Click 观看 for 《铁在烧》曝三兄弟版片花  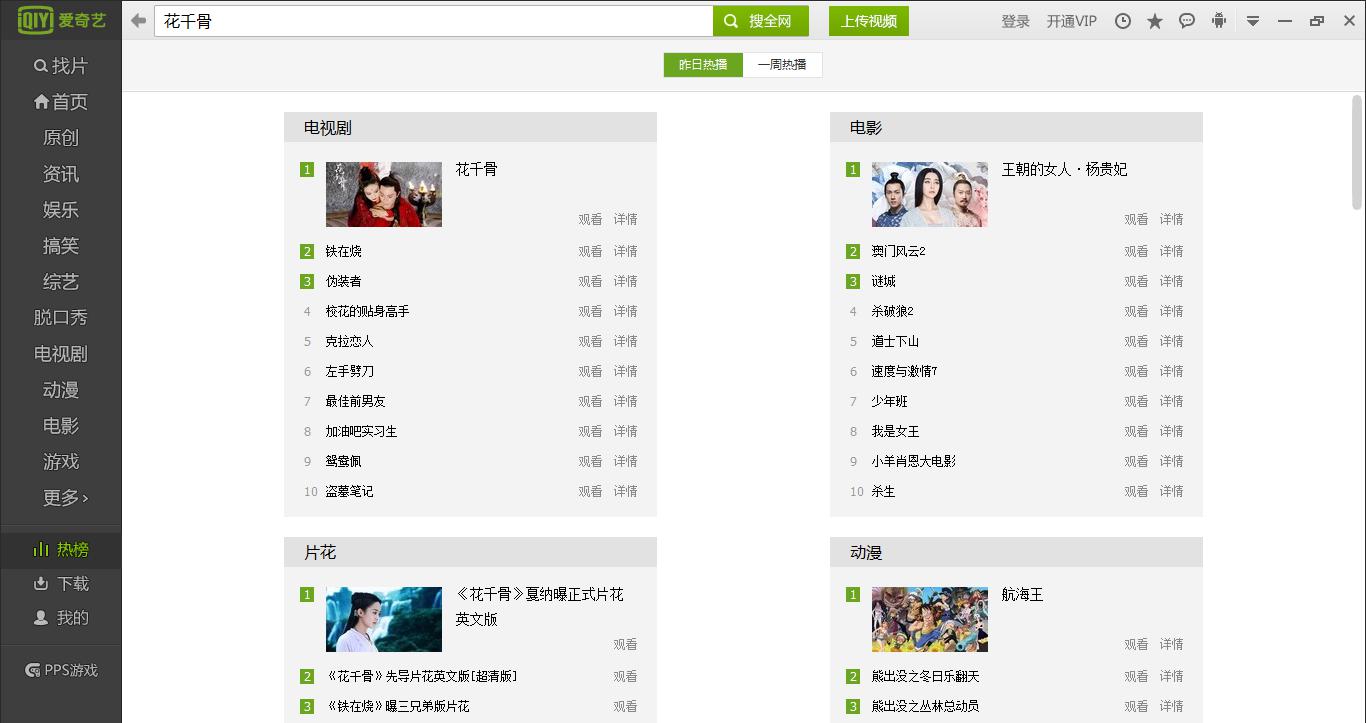(x=625, y=706)
